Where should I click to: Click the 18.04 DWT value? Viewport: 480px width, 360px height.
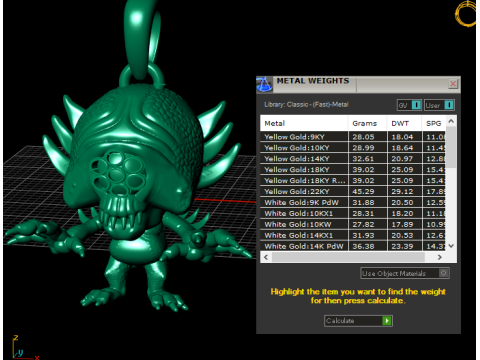click(x=402, y=137)
